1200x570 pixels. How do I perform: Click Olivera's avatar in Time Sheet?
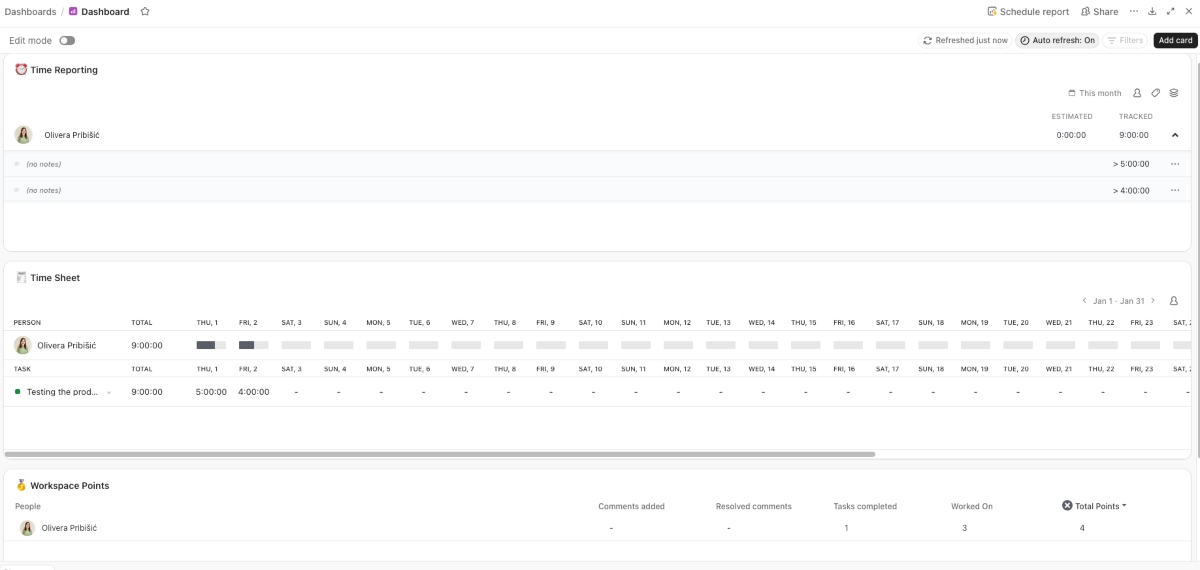click(x=22, y=345)
